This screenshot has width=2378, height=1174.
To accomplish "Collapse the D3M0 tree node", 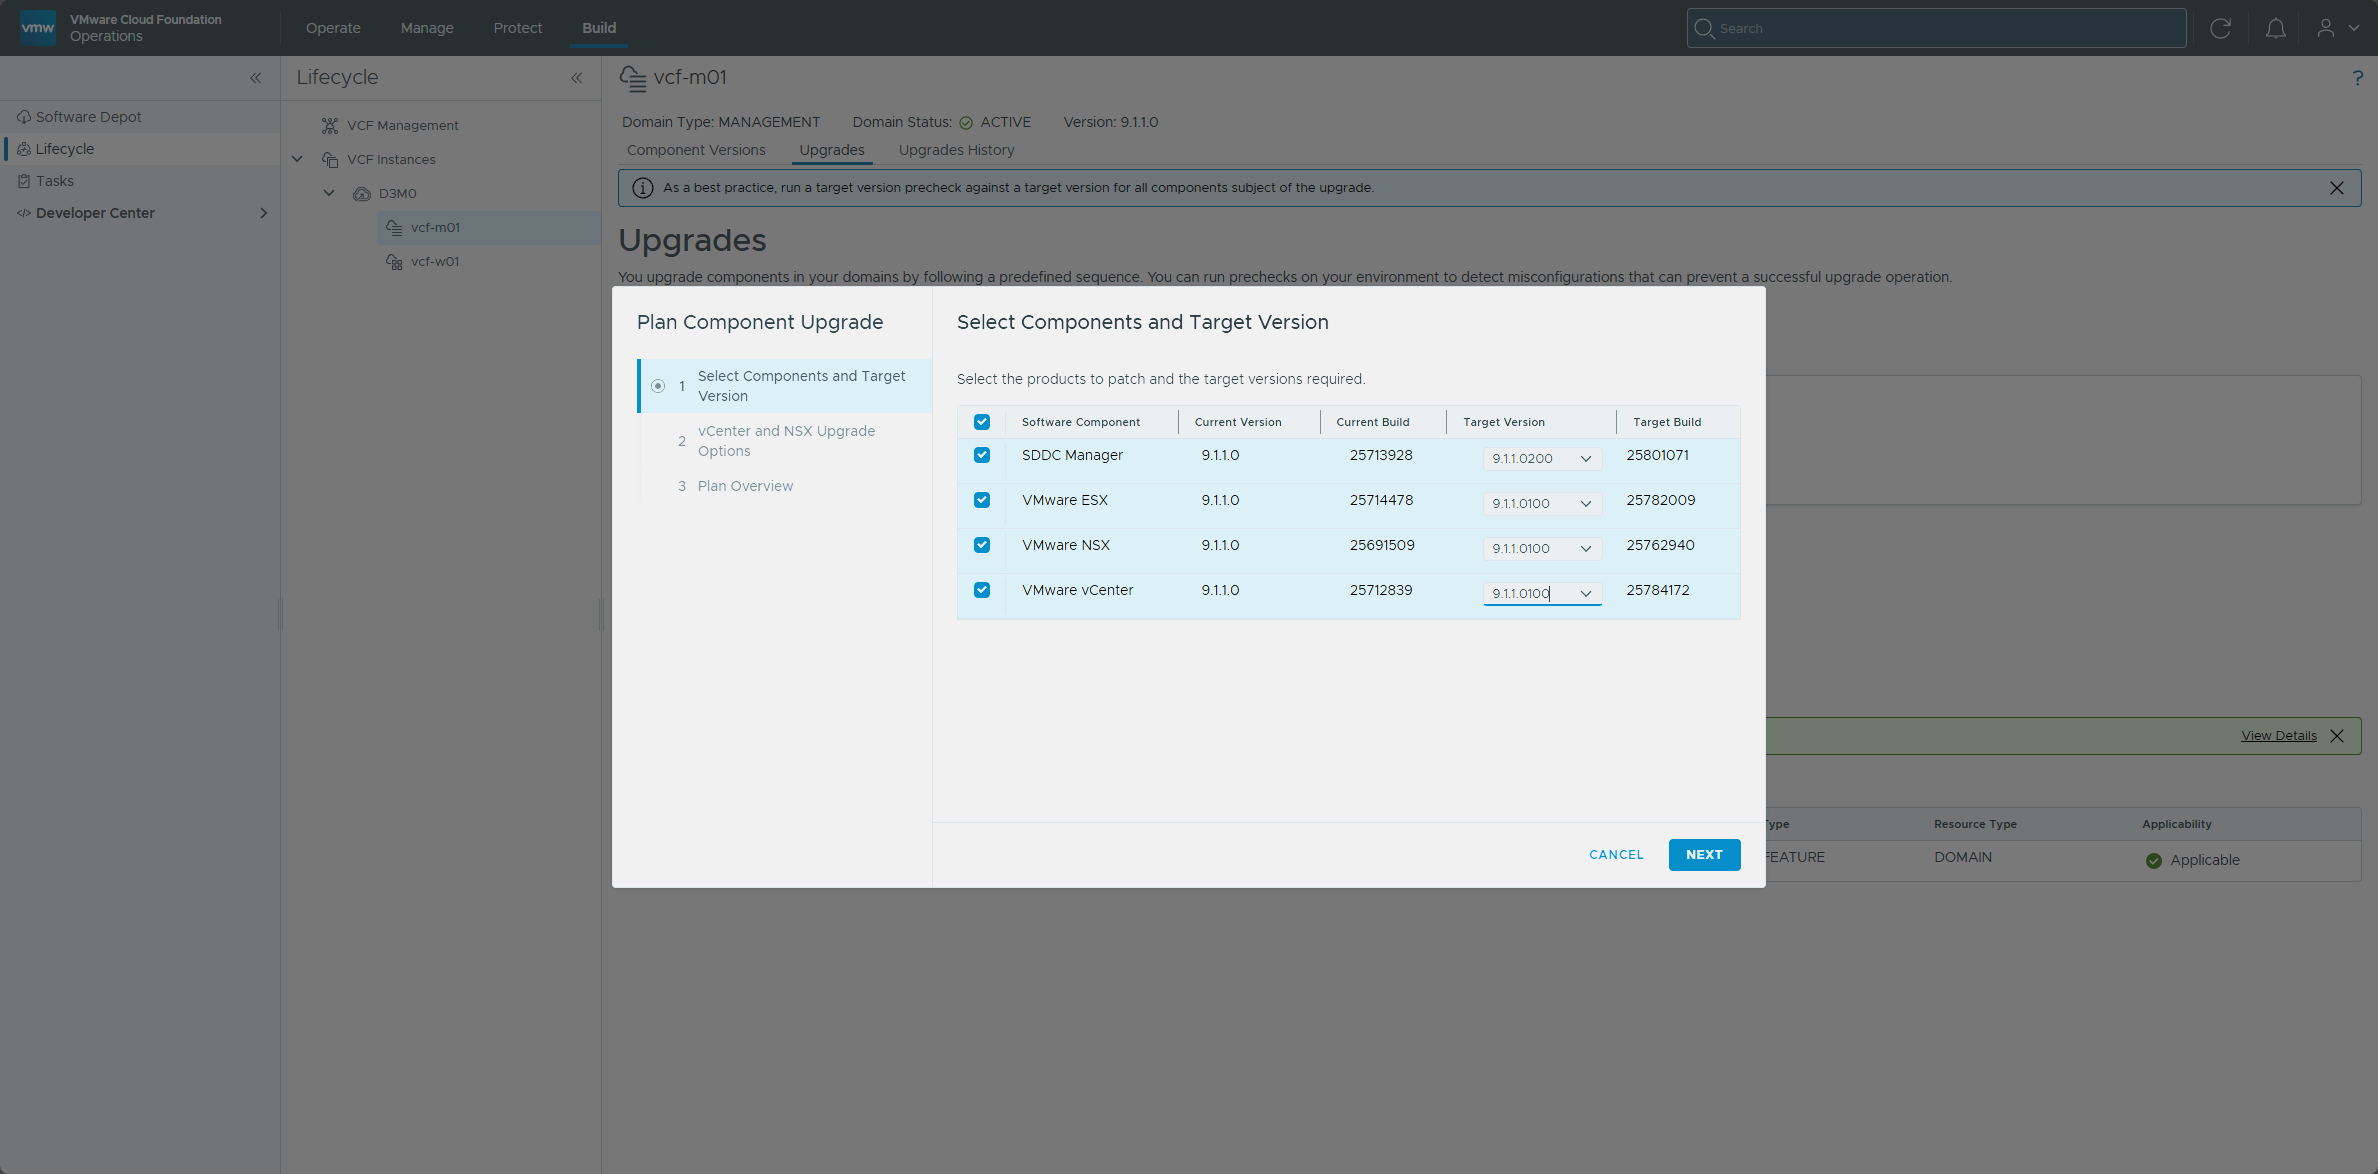I will (x=329, y=193).
